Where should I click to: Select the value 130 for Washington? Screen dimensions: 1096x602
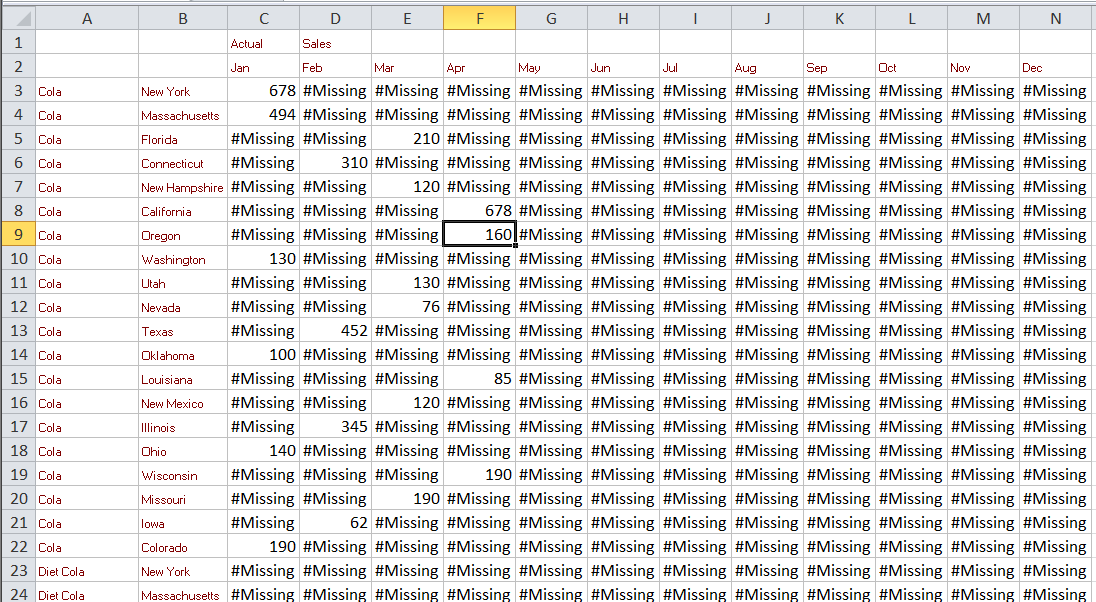point(264,259)
